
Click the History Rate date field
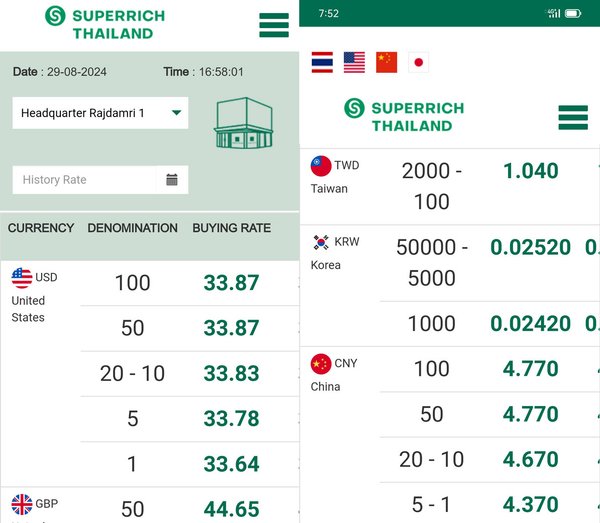pos(84,179)
